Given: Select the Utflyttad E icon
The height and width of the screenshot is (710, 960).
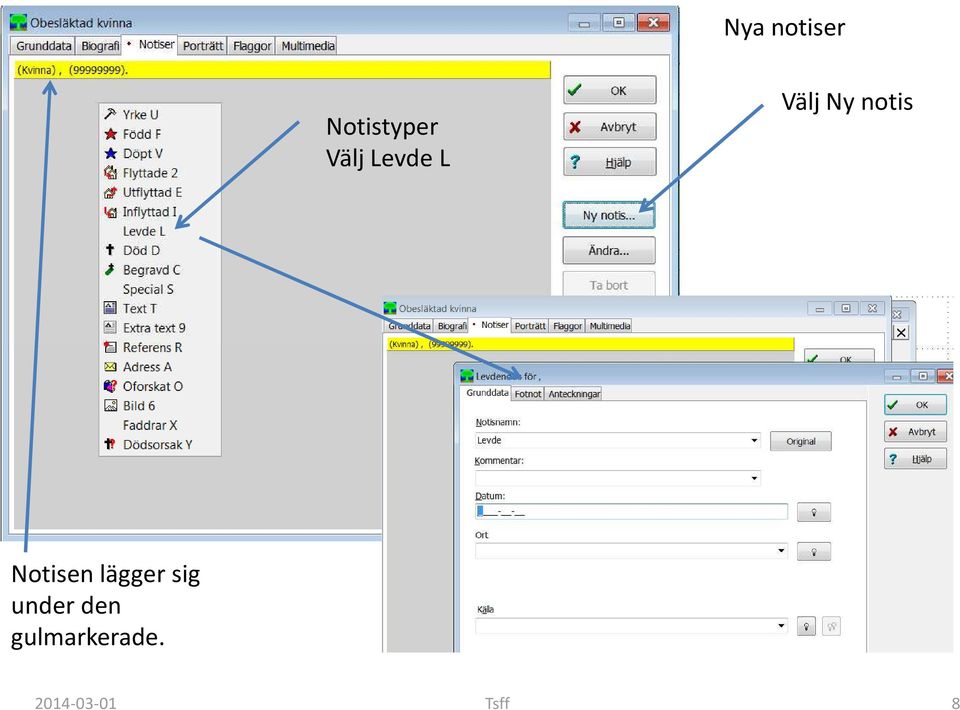Looking at the screenshot, I should [110, 192].
